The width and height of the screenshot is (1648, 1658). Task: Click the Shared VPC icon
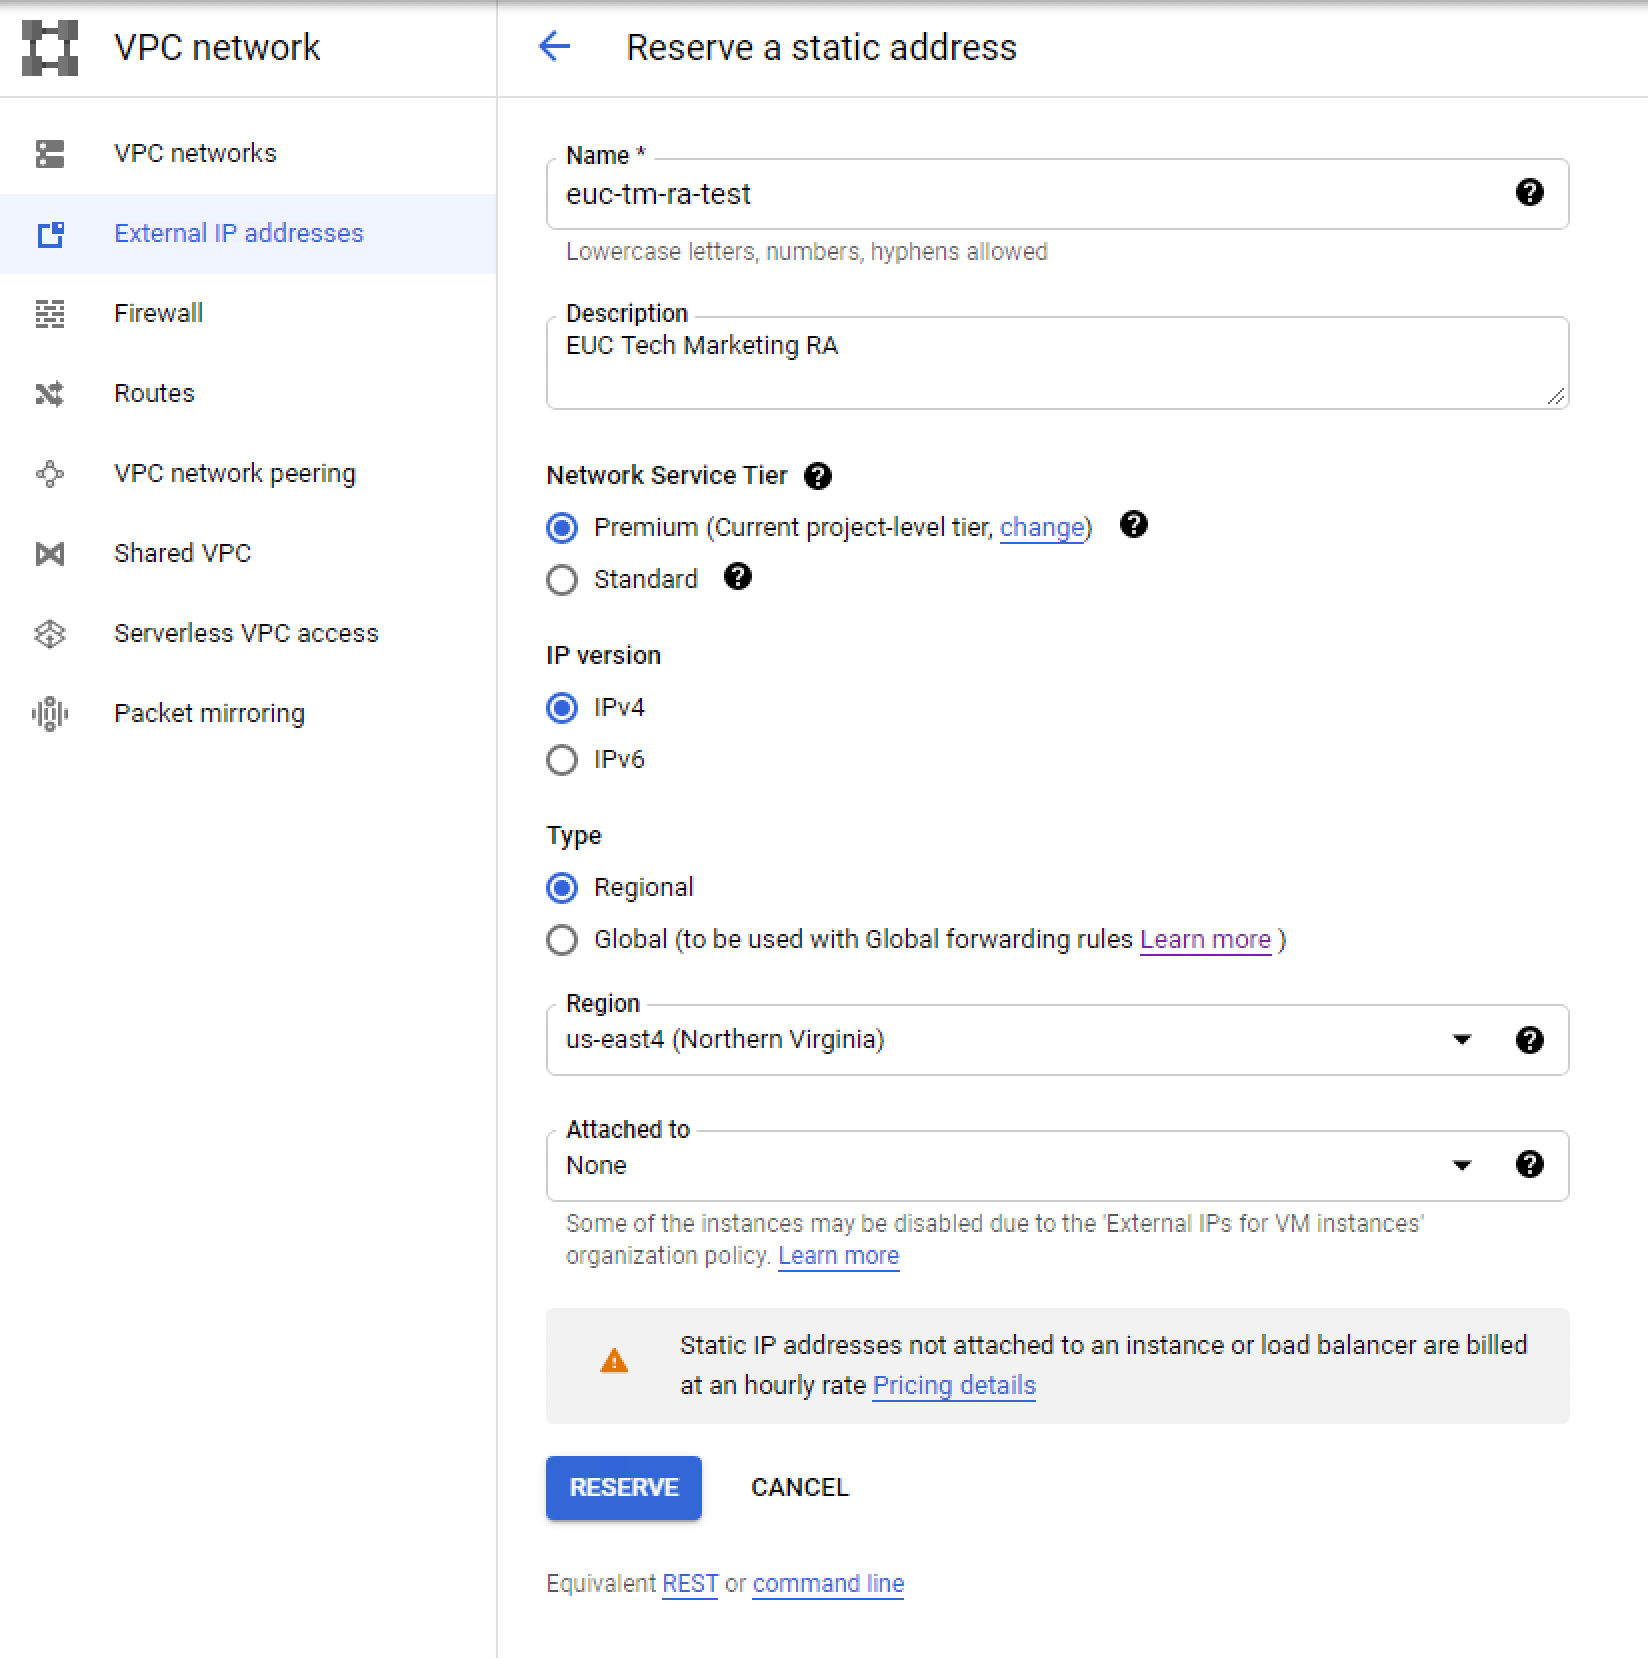click(x=48, y=554)
